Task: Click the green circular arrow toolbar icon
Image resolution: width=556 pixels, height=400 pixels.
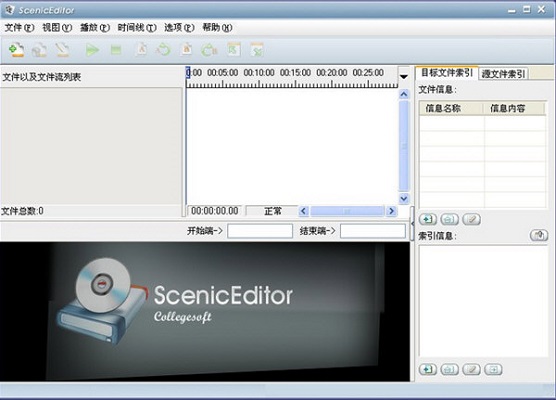Action: (163, 50)
